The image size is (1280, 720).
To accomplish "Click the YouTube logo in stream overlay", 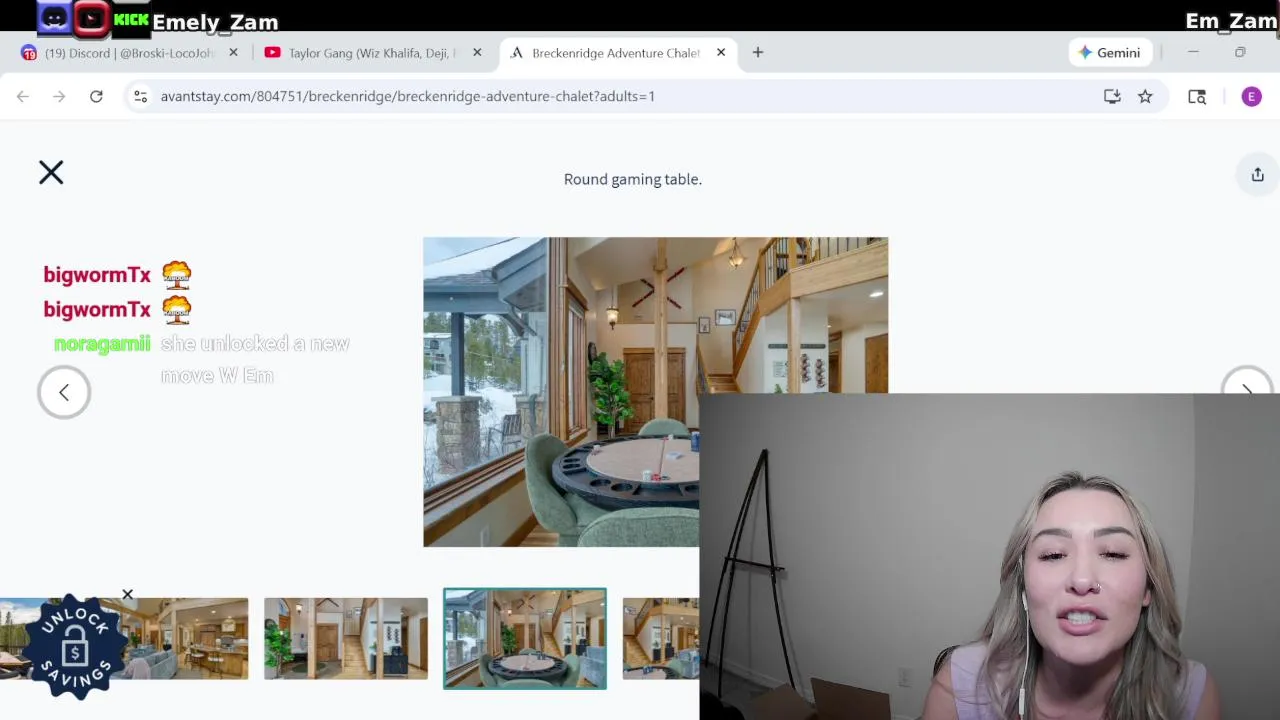I will click(91, 17).
